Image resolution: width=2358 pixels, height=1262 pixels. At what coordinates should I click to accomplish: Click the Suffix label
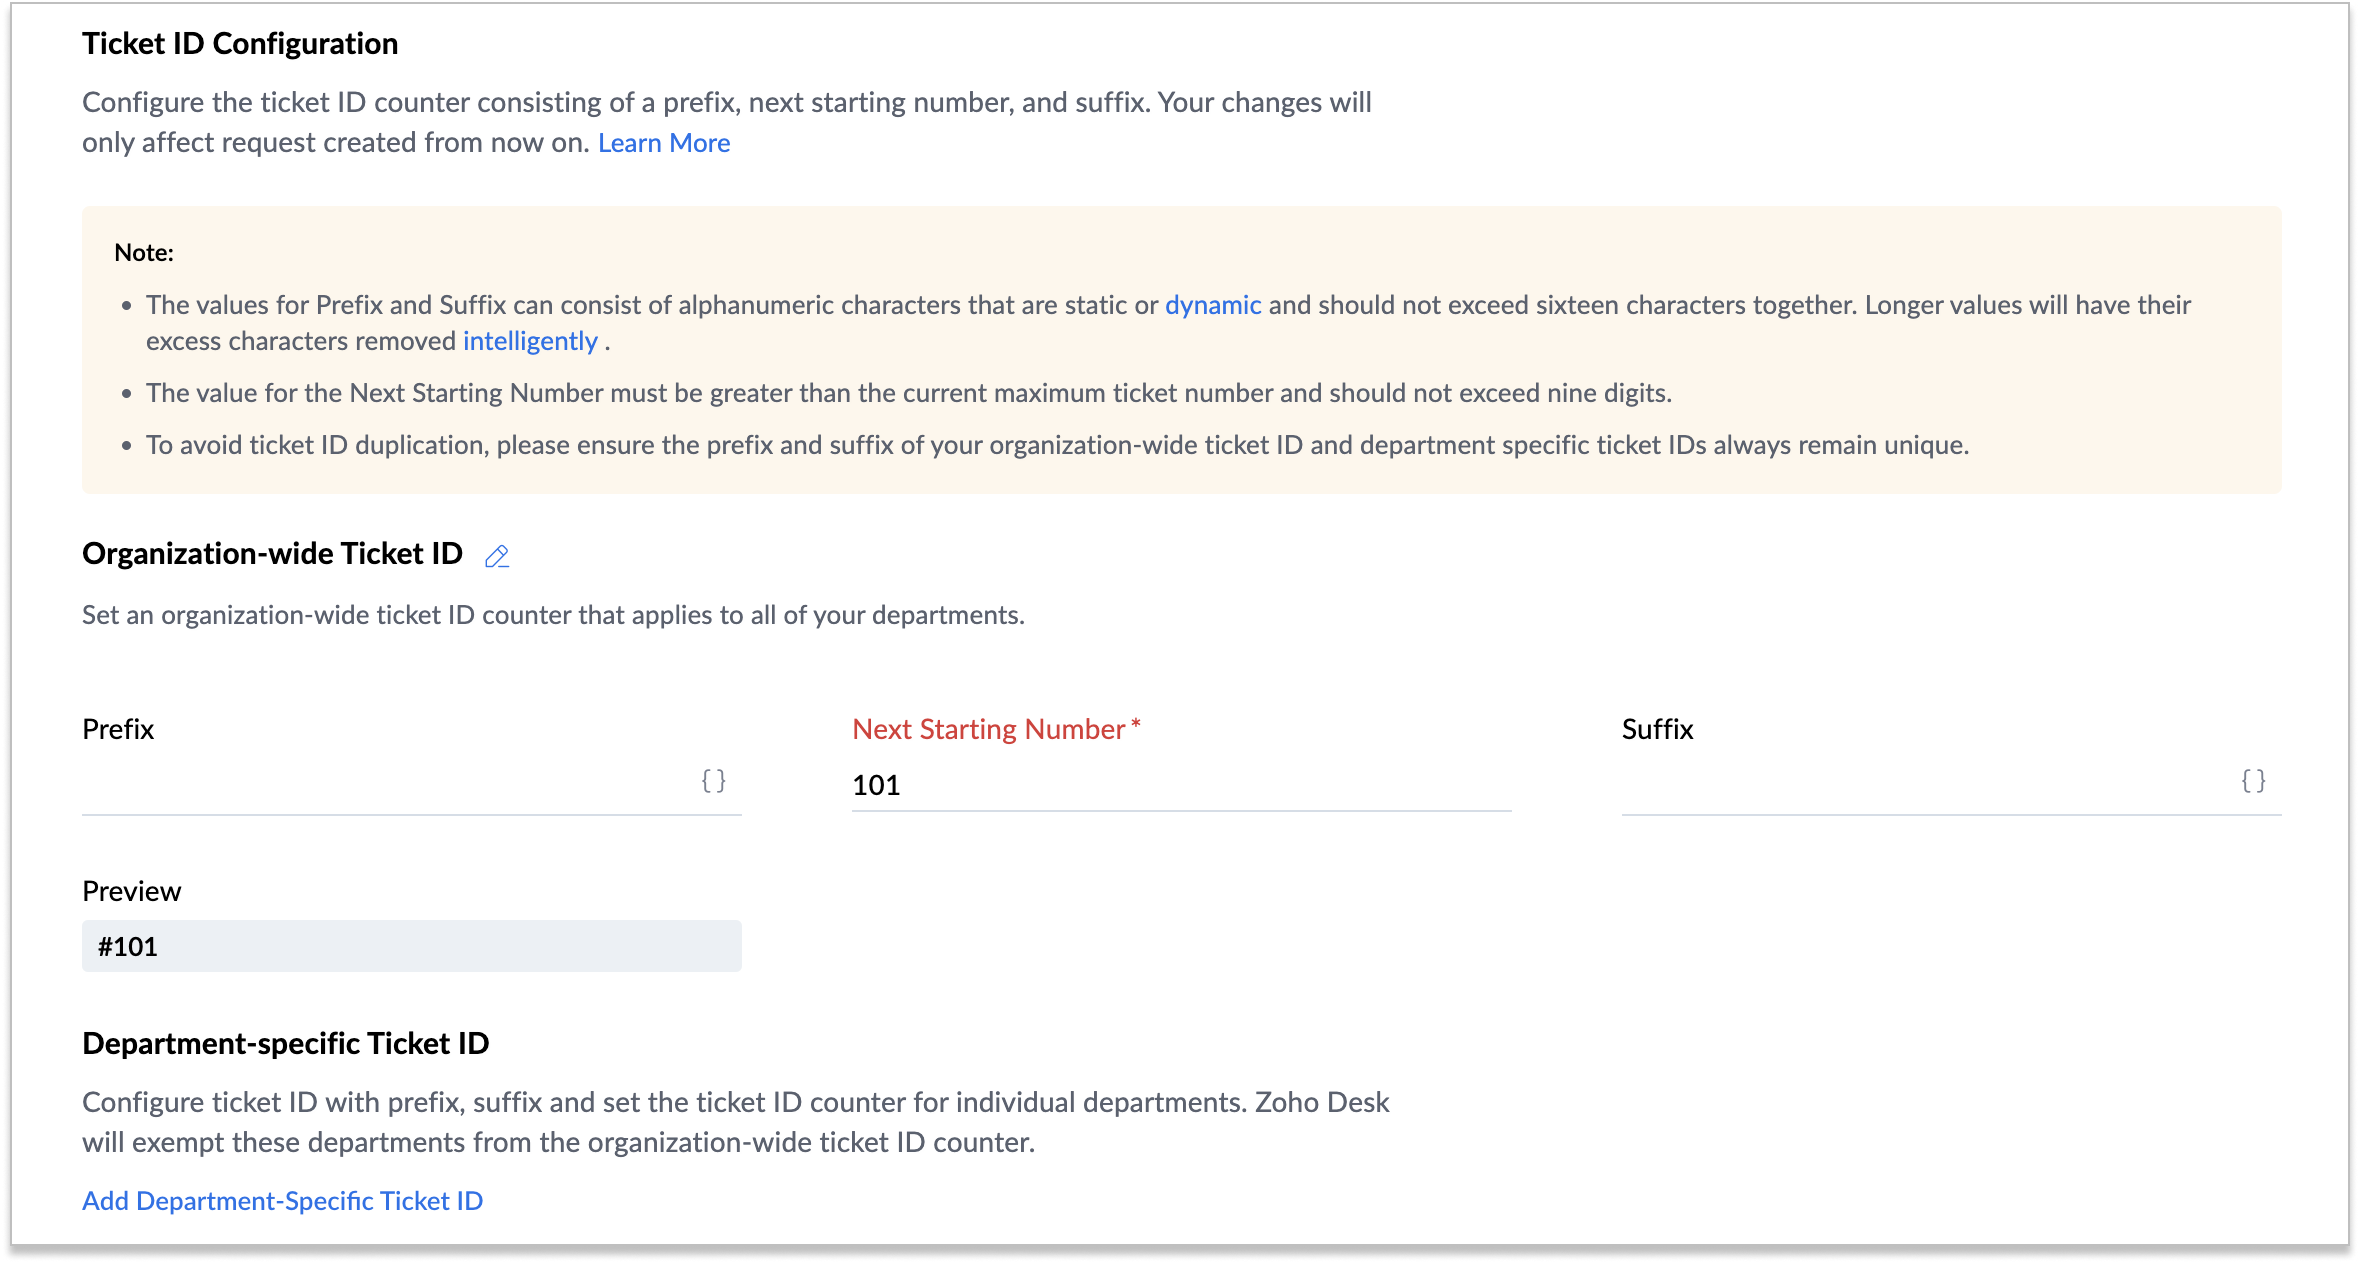point(1657,730)
